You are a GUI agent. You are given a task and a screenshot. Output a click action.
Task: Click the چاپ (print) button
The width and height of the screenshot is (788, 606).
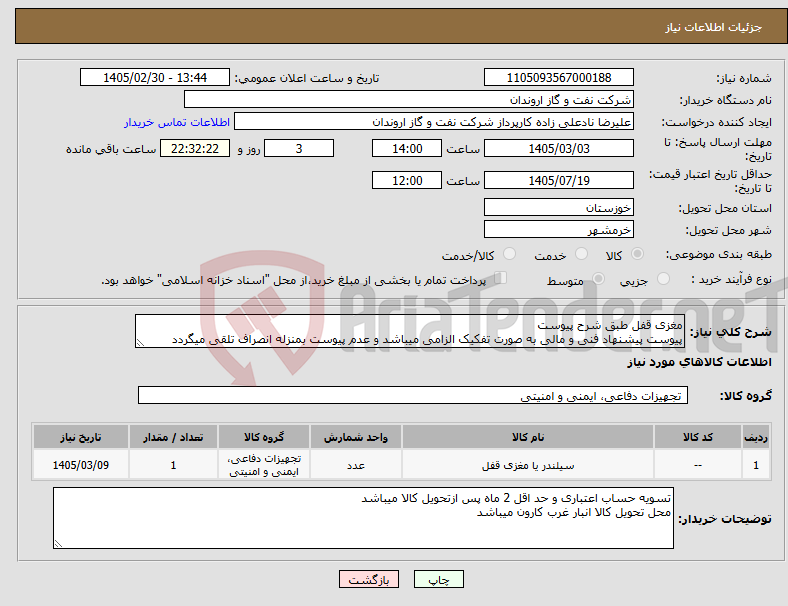(x=438, y=579)
